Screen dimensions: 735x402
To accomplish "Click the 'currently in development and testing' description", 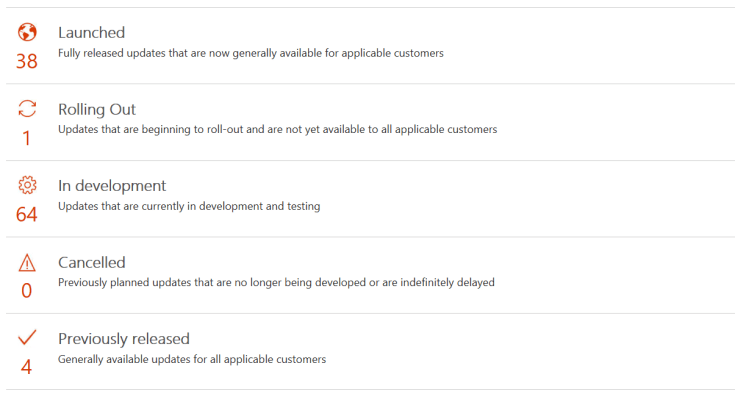I will [189, 206].
